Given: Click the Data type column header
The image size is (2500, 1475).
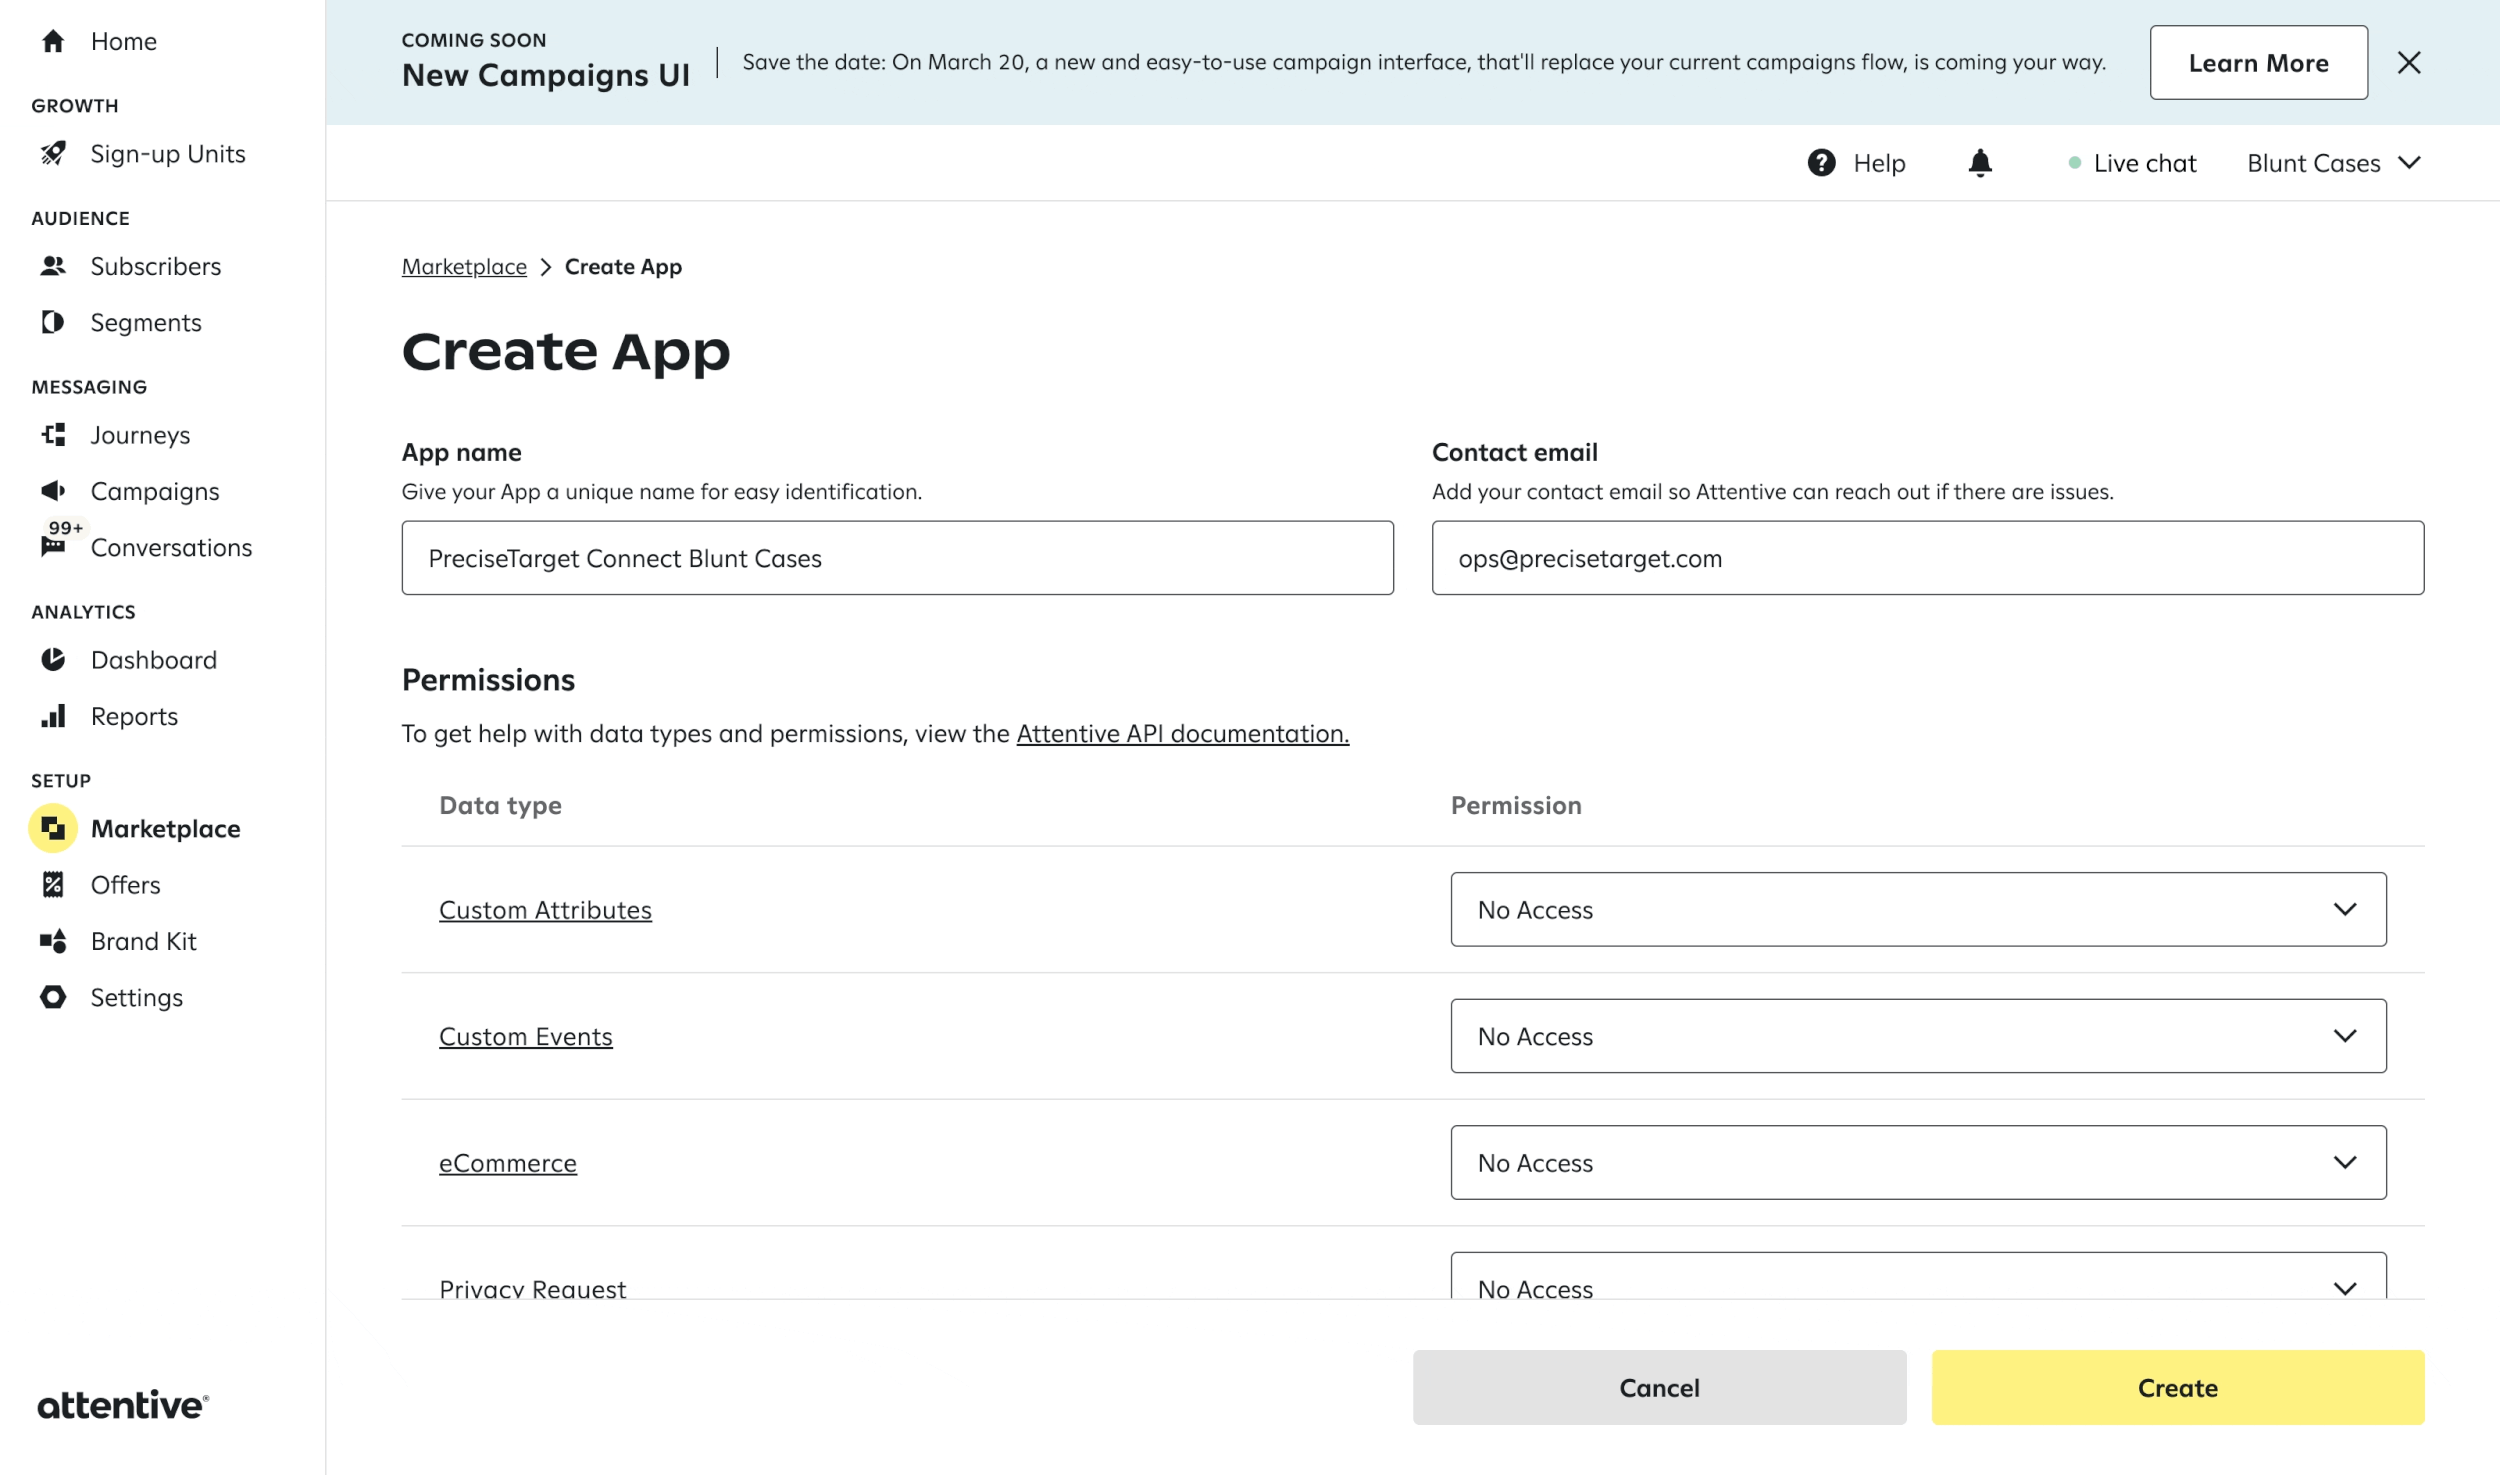Looking at the screenshot, I should 500,805.
